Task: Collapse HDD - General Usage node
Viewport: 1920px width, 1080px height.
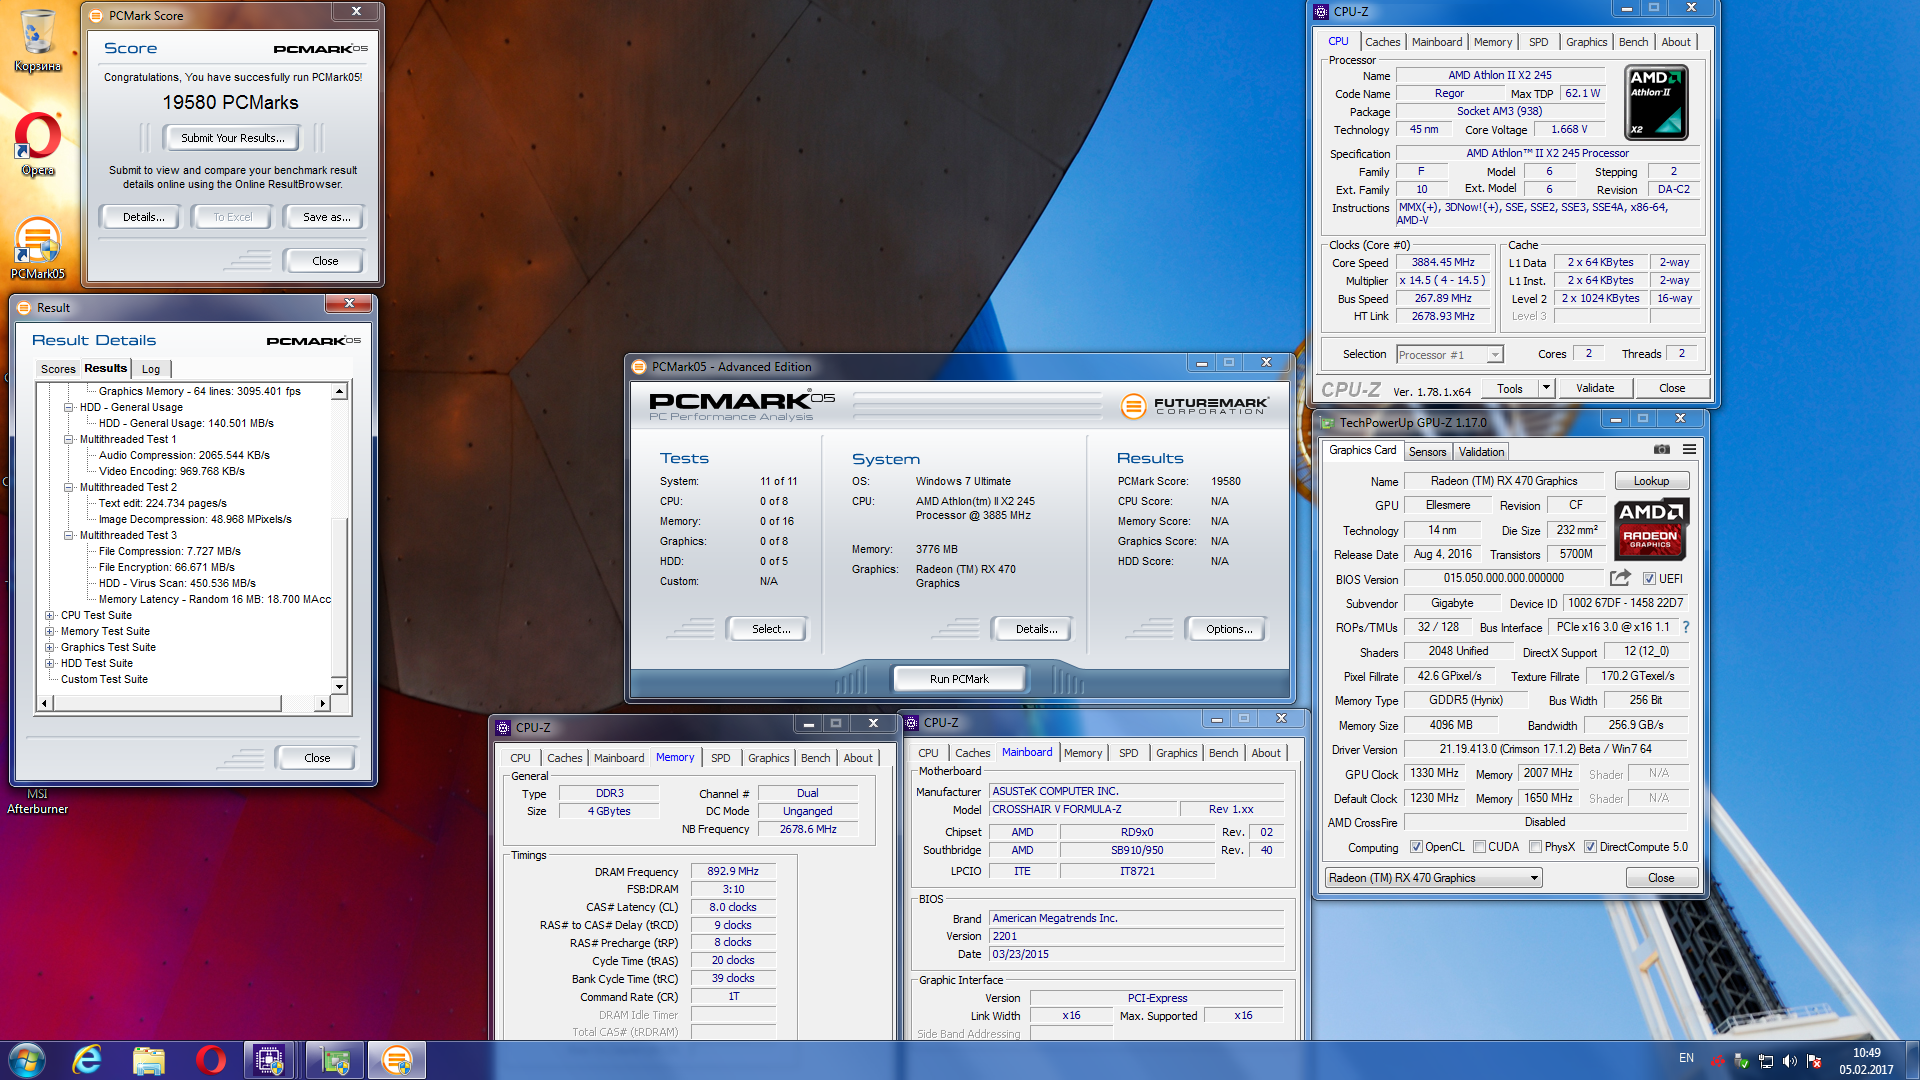Action: coord(69,407)
